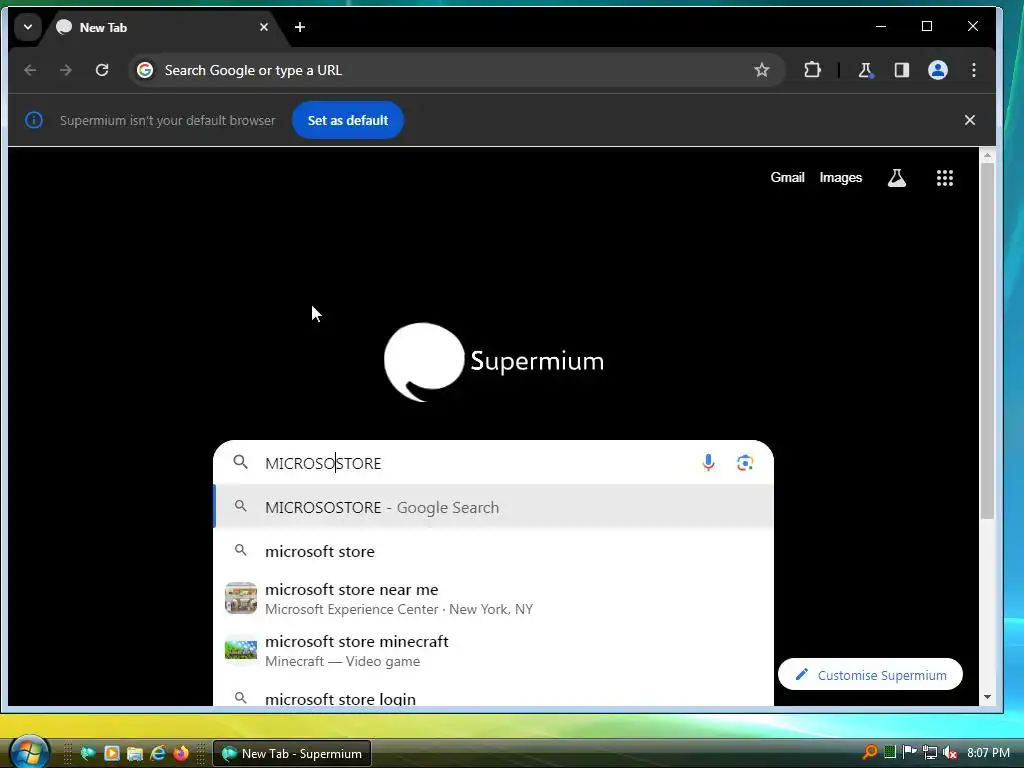Viewport: 1024px width, 768px height.
Task: Open the Images link
Action: tap(840, 178)
